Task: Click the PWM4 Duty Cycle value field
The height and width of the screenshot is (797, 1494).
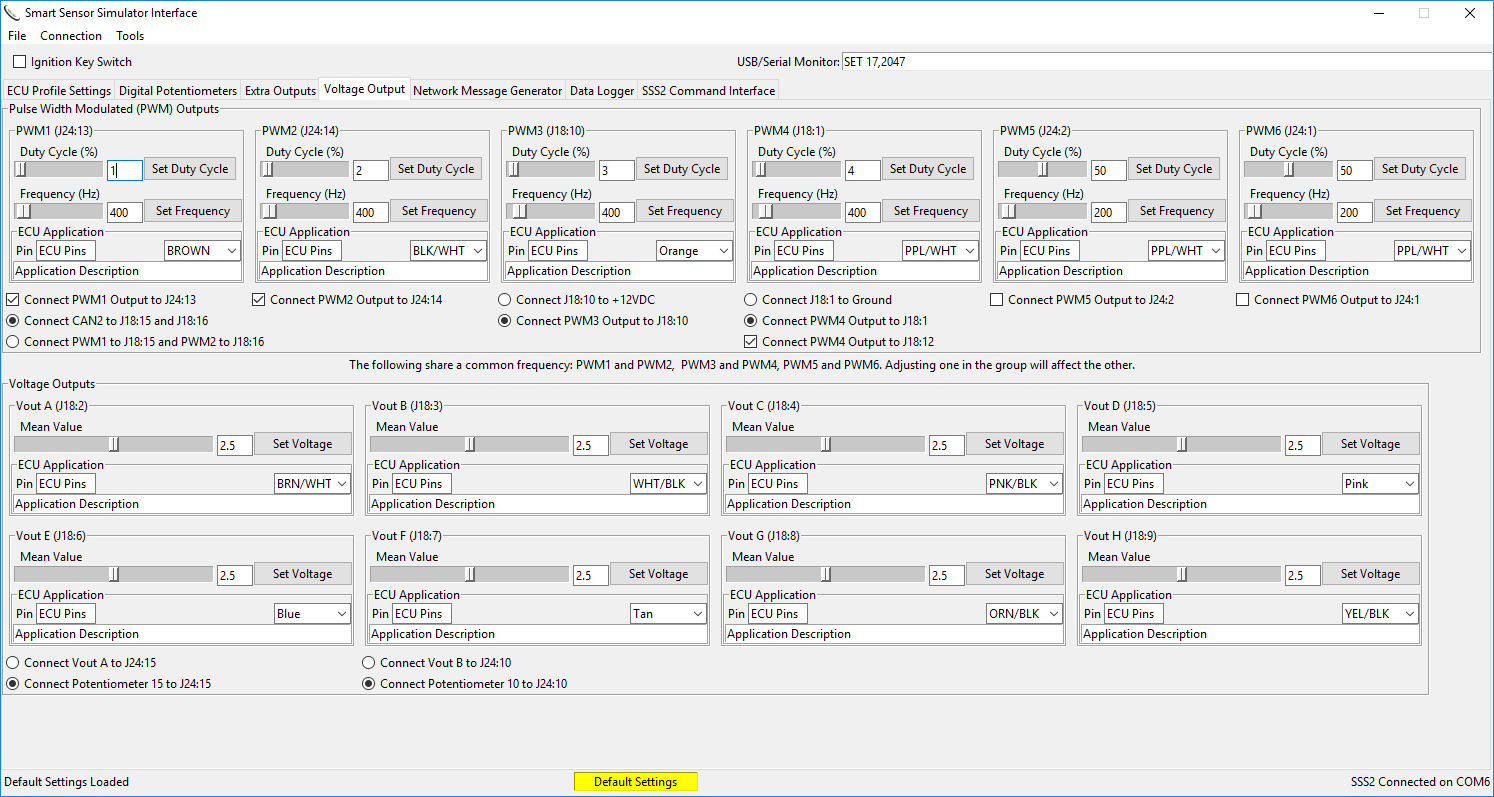Action: [863, 171]
